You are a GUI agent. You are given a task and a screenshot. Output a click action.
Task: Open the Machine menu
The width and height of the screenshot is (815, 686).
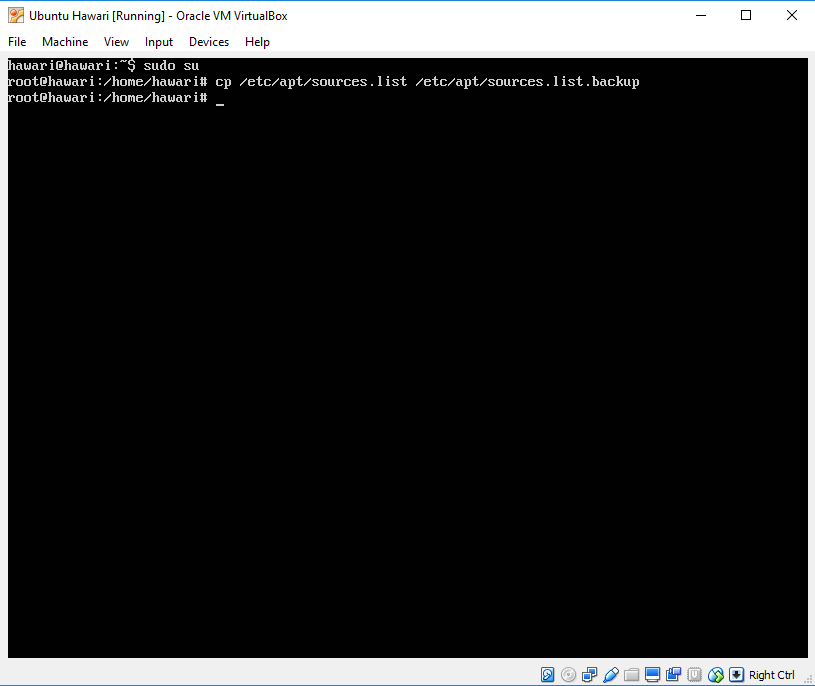coord(65,42)
